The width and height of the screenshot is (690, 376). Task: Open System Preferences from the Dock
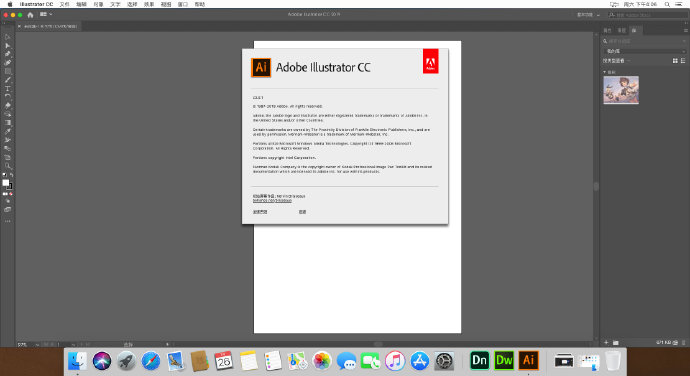[444, 361]
